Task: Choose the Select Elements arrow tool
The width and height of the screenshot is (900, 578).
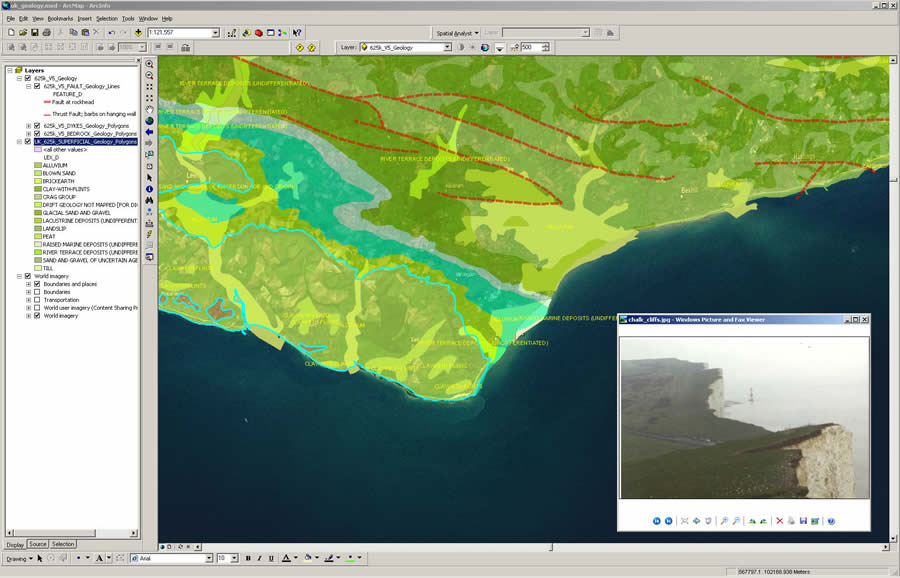Action: coord(149,178)
